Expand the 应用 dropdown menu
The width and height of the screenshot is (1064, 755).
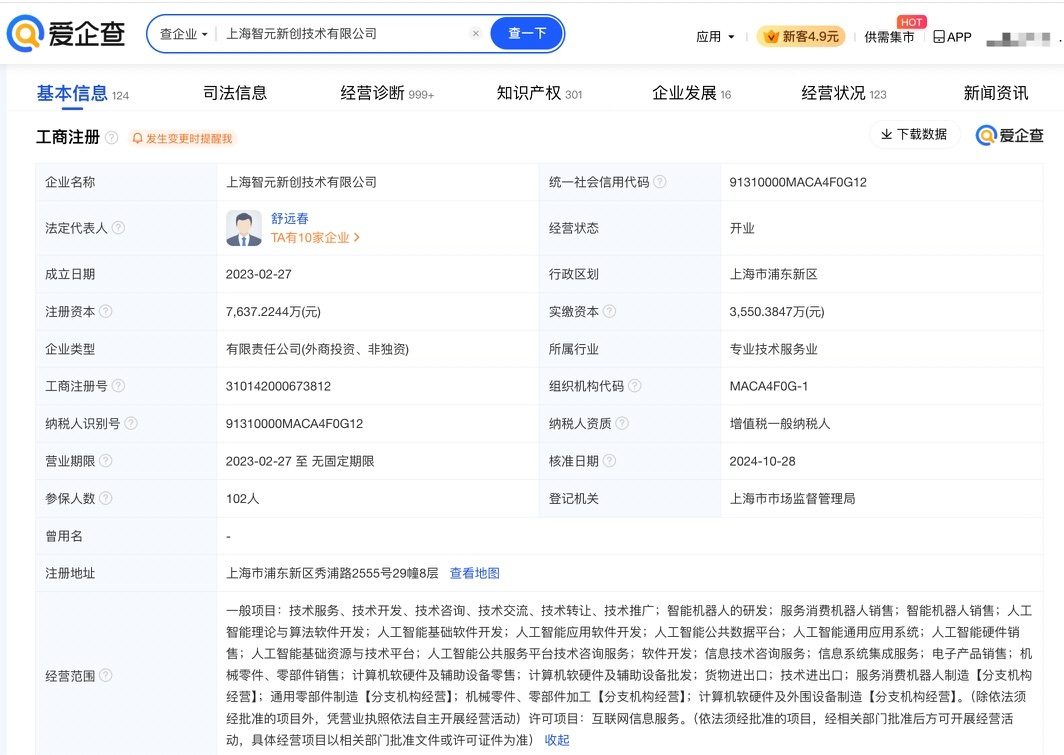click(715, 37)
